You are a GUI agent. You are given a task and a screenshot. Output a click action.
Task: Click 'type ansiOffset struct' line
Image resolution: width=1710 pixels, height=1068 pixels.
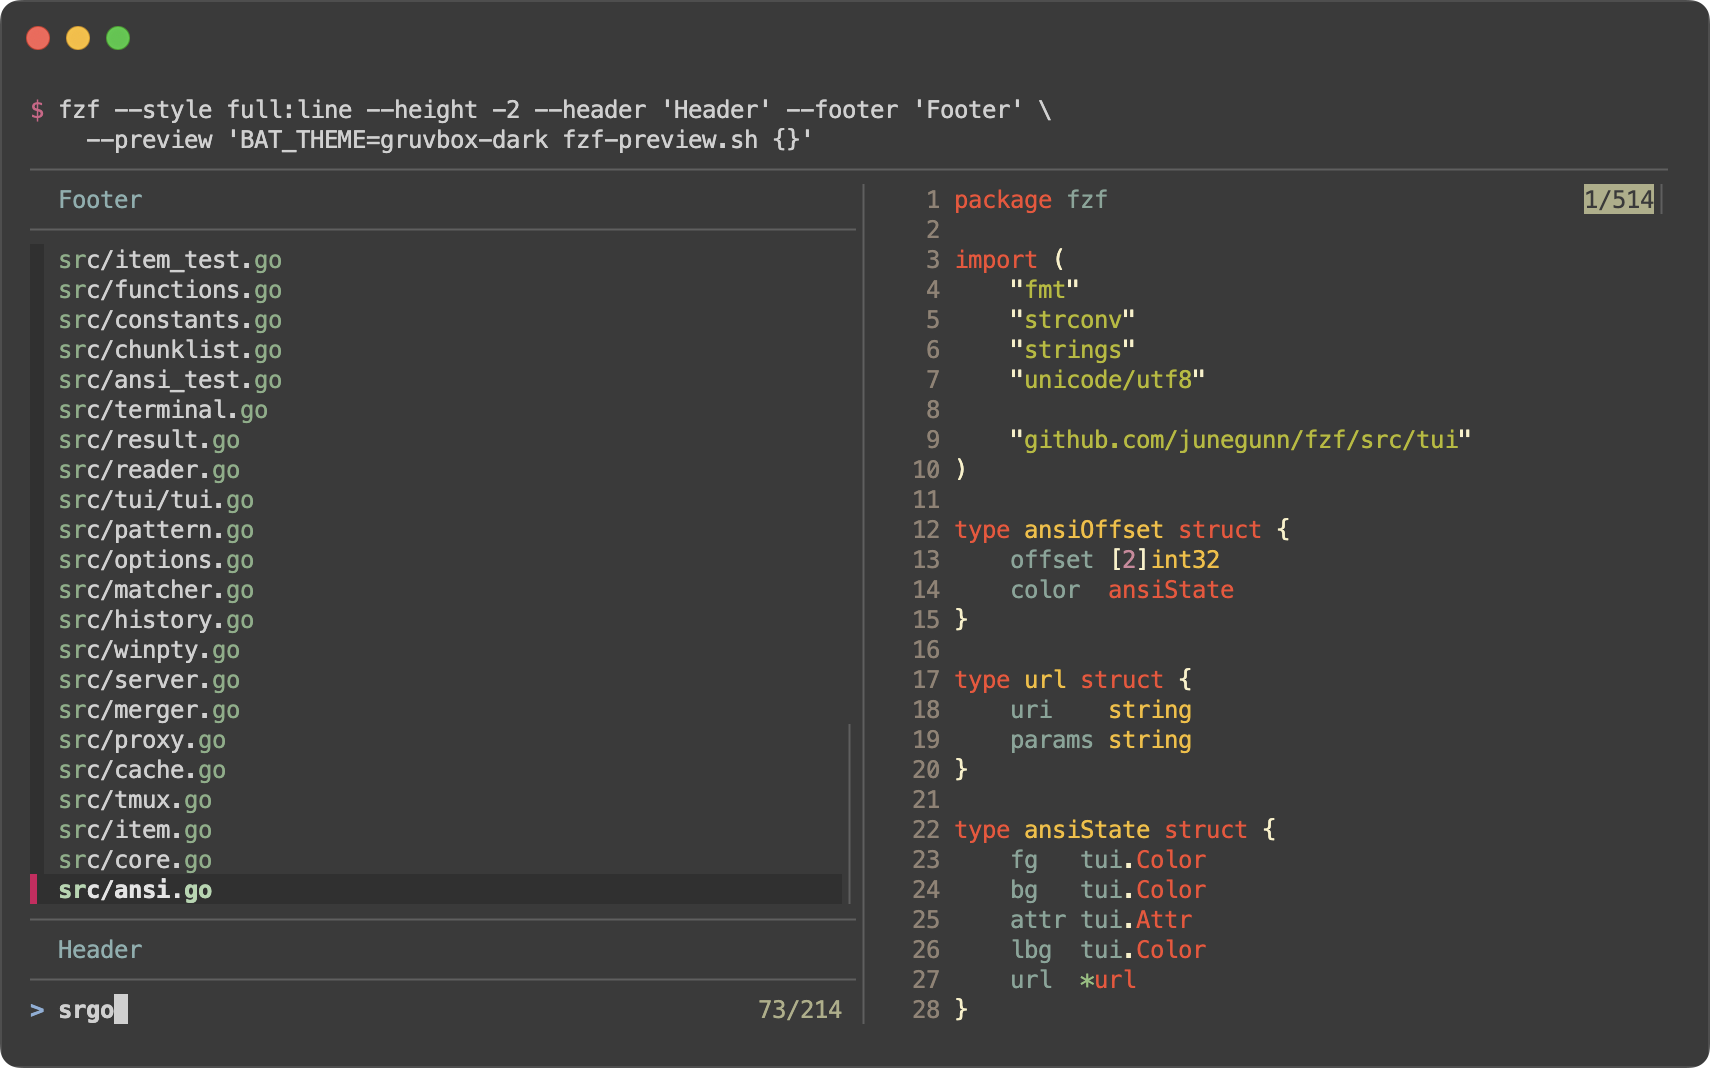[x=1122, y=530]
